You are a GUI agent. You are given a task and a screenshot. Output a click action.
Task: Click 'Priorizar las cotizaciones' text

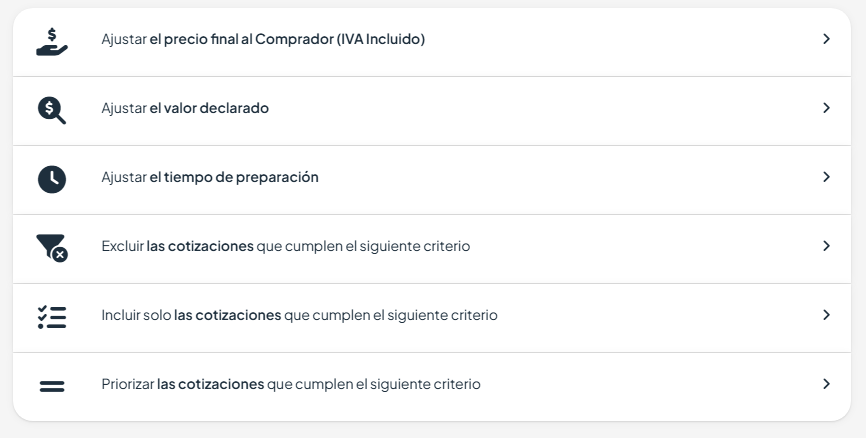point(183,384)
